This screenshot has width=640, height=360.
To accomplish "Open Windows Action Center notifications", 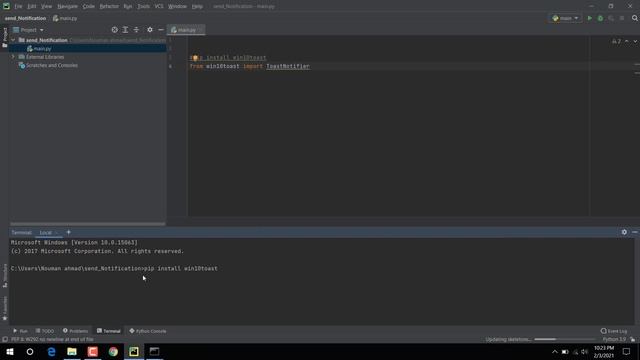I will point(627,351).
